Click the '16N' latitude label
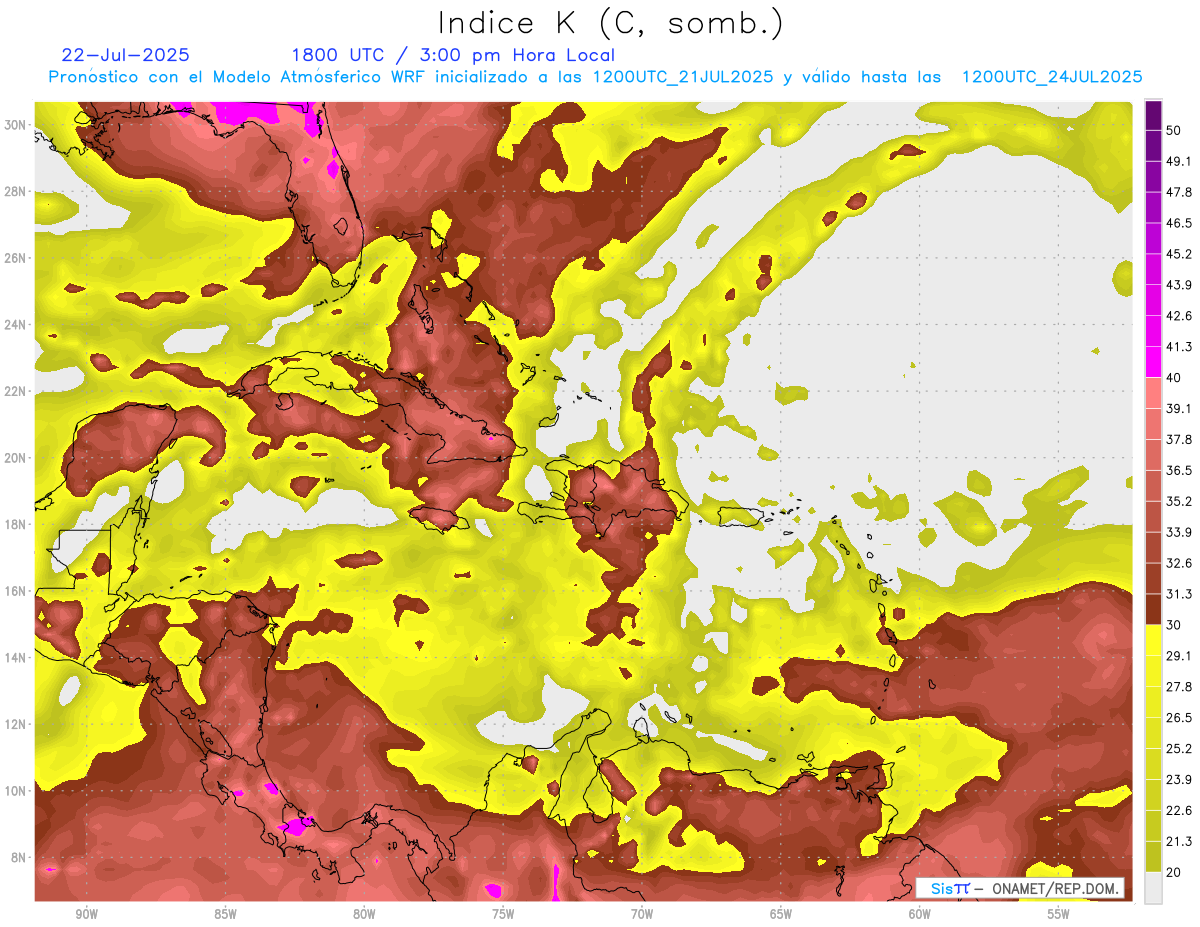The image size is (1200, 927). point(17,591)
